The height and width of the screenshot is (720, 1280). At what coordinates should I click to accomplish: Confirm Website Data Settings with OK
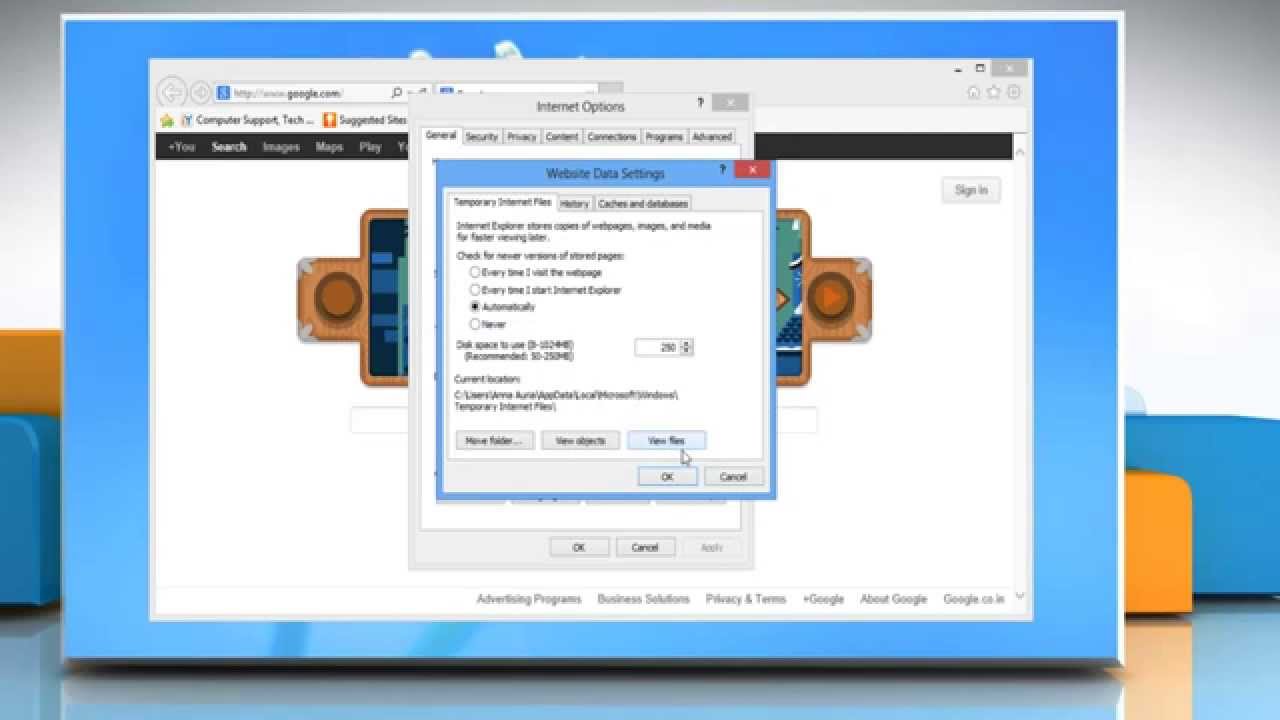click(x=667, y=476)
